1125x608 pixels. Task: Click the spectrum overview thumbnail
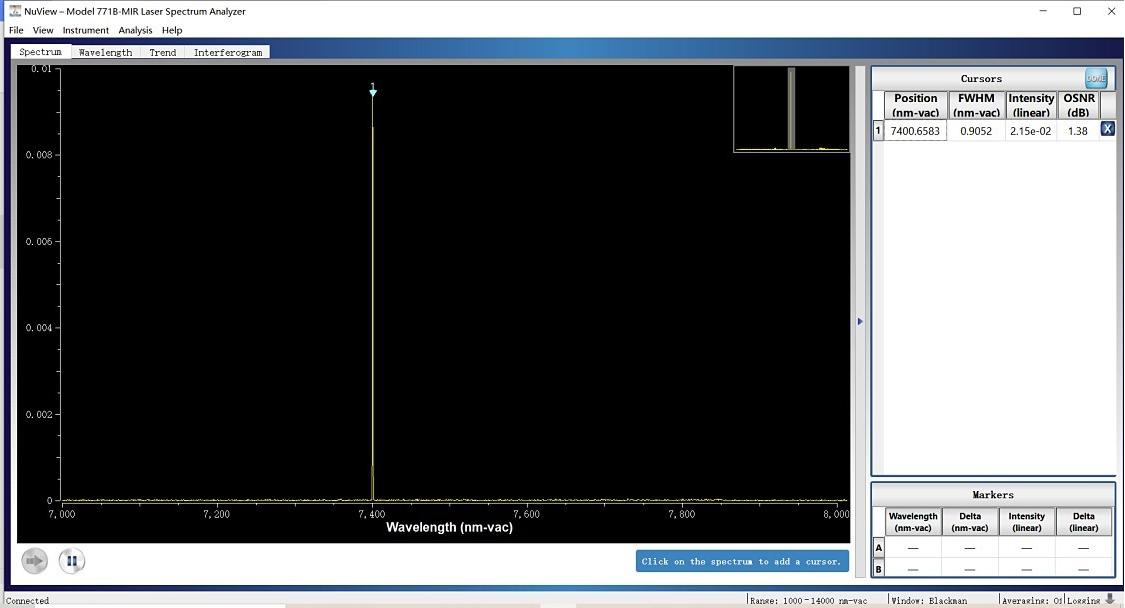click(x=791, y=109)
